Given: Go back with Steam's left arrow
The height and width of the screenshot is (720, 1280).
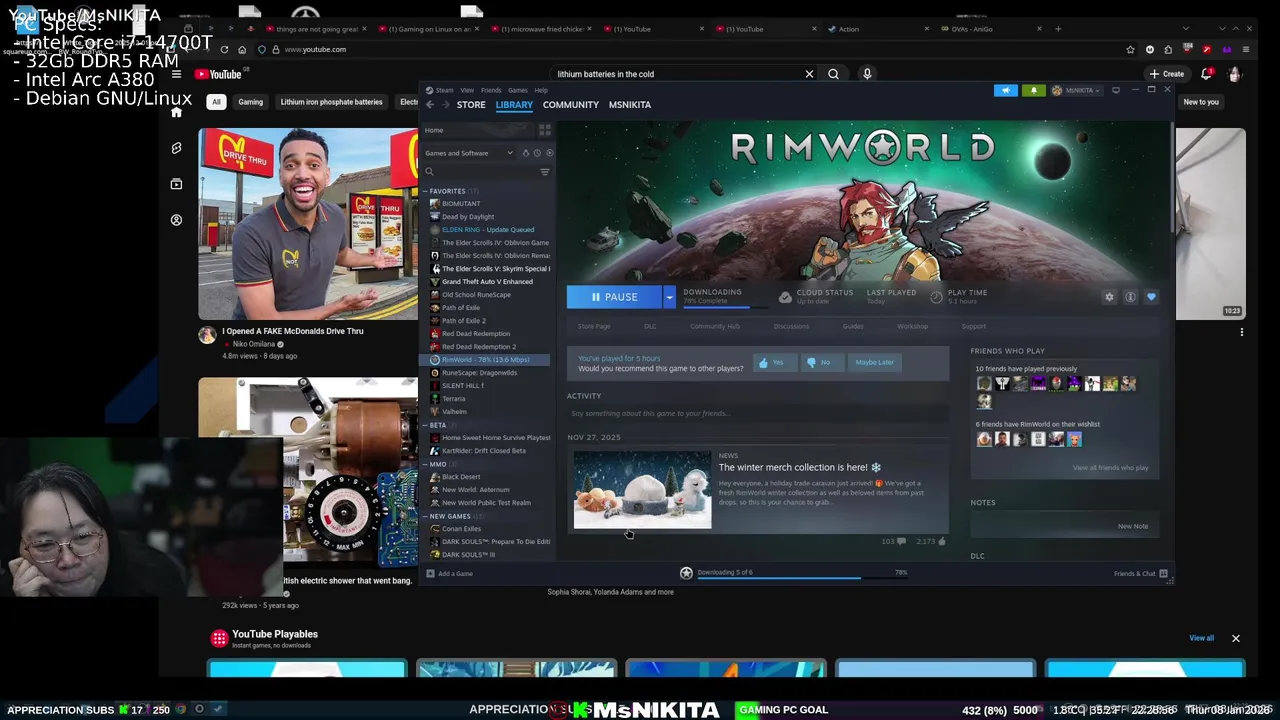Looking at the screenshot, I should click(x=430, y=105).
